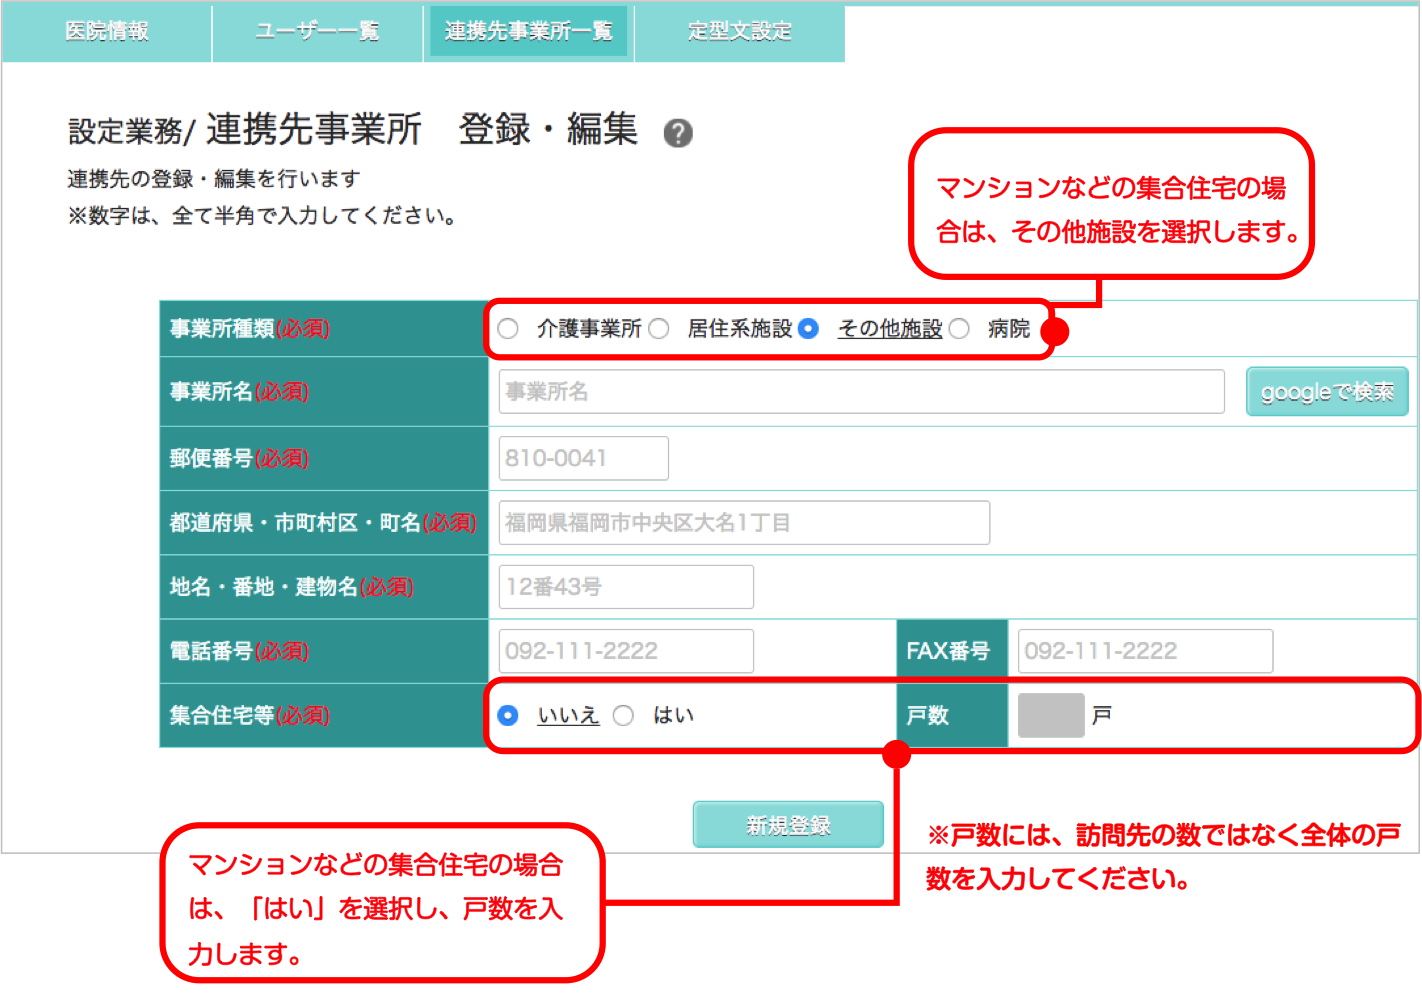Open the 医院情報 tab
The image size is (1422, 995).
[x=107, y=32]
